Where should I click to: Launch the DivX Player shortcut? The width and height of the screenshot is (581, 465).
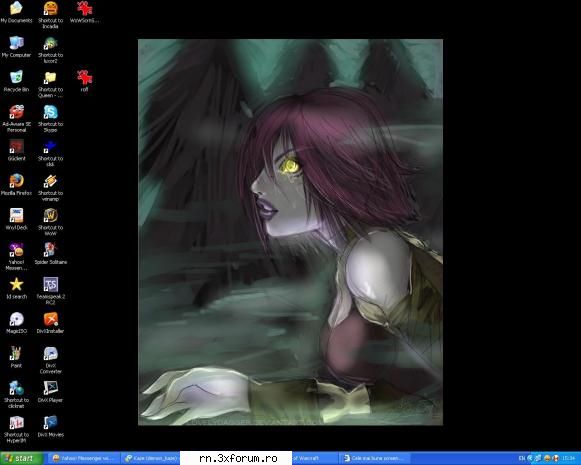coord(50,392)
